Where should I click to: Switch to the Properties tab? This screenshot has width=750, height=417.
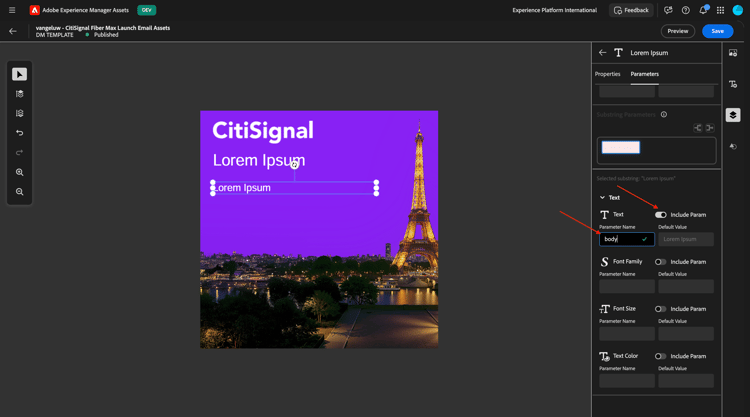click(x=607, y=74)
